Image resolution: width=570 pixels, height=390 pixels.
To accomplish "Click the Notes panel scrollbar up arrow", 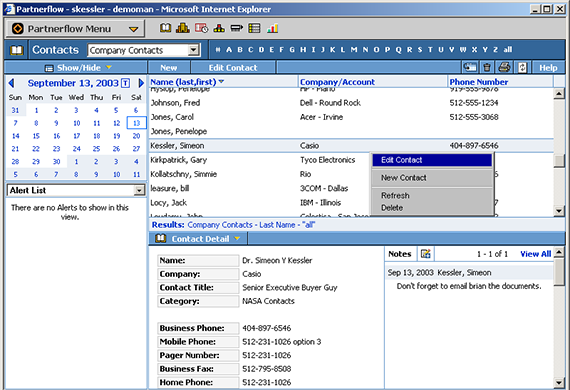I will (x=559, y=252).
